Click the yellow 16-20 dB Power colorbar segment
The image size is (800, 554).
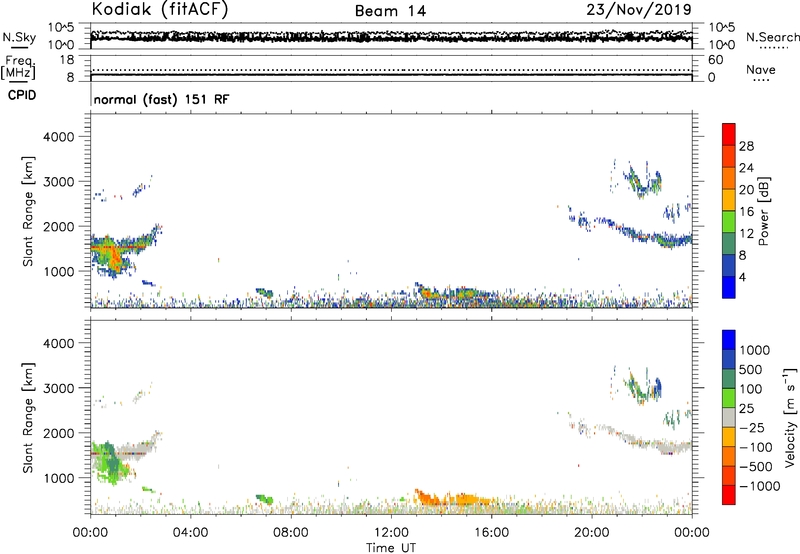coord(729,200)
